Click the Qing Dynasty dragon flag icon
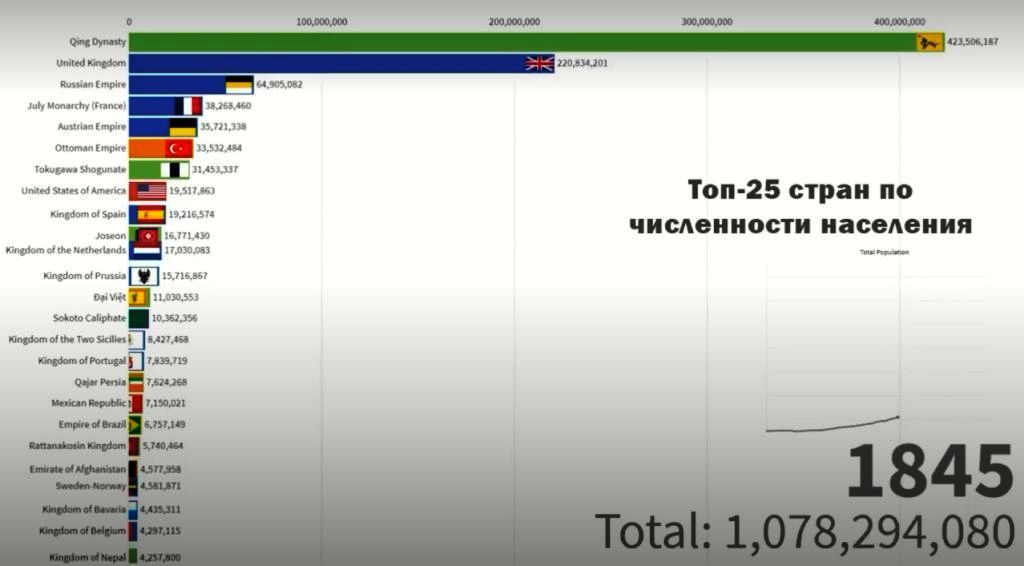Image resolution: width=1024 pixels, height=566 pixels. 930,42
